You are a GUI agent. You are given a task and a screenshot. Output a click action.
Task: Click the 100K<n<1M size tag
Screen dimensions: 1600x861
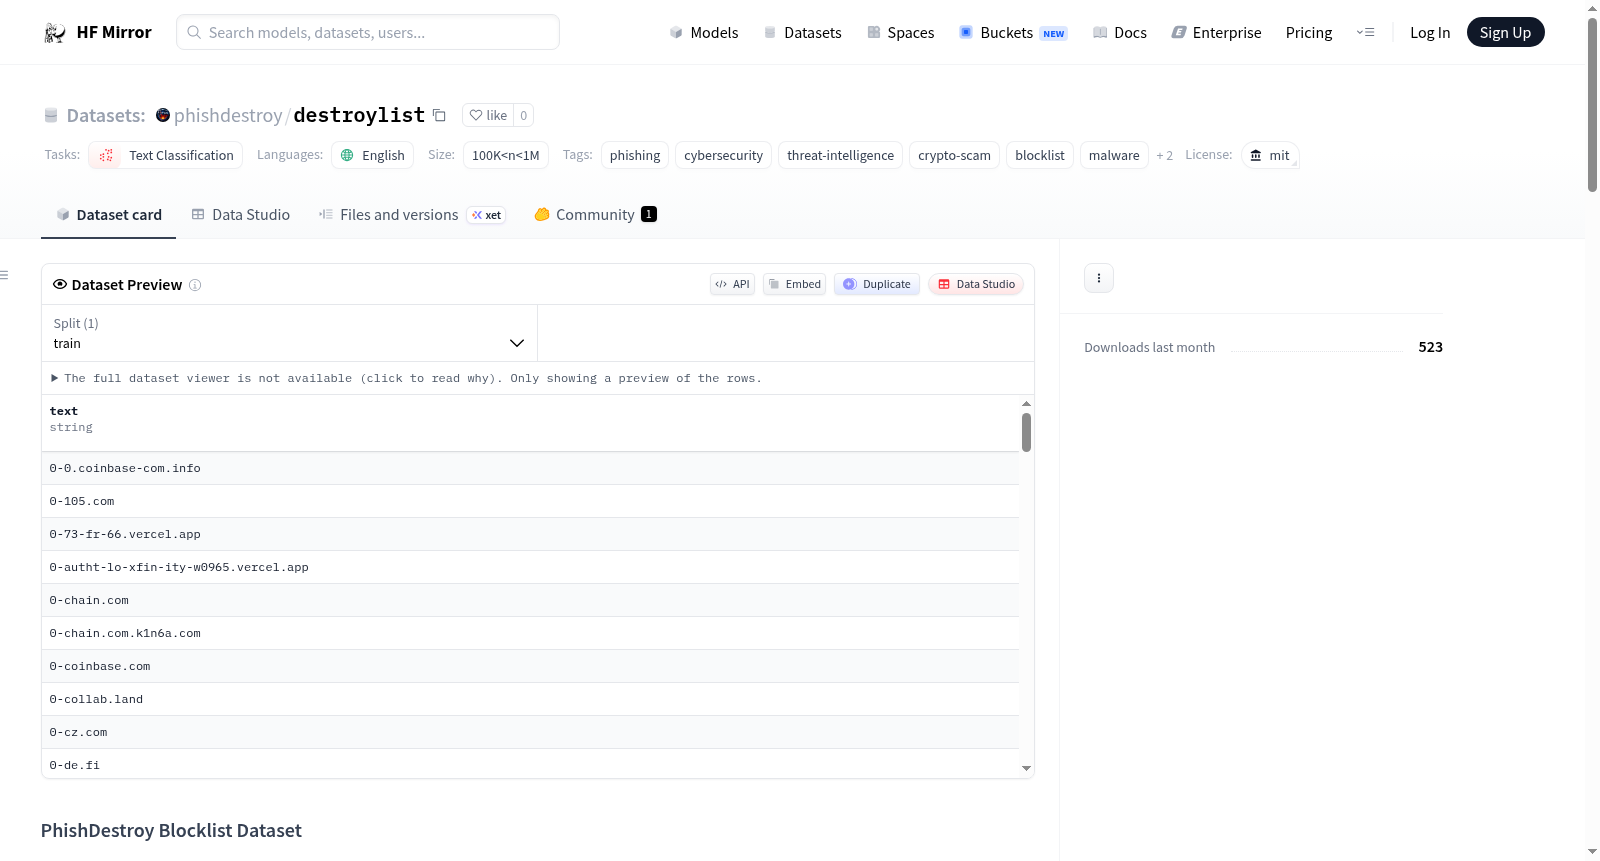(x=505, y=155)
